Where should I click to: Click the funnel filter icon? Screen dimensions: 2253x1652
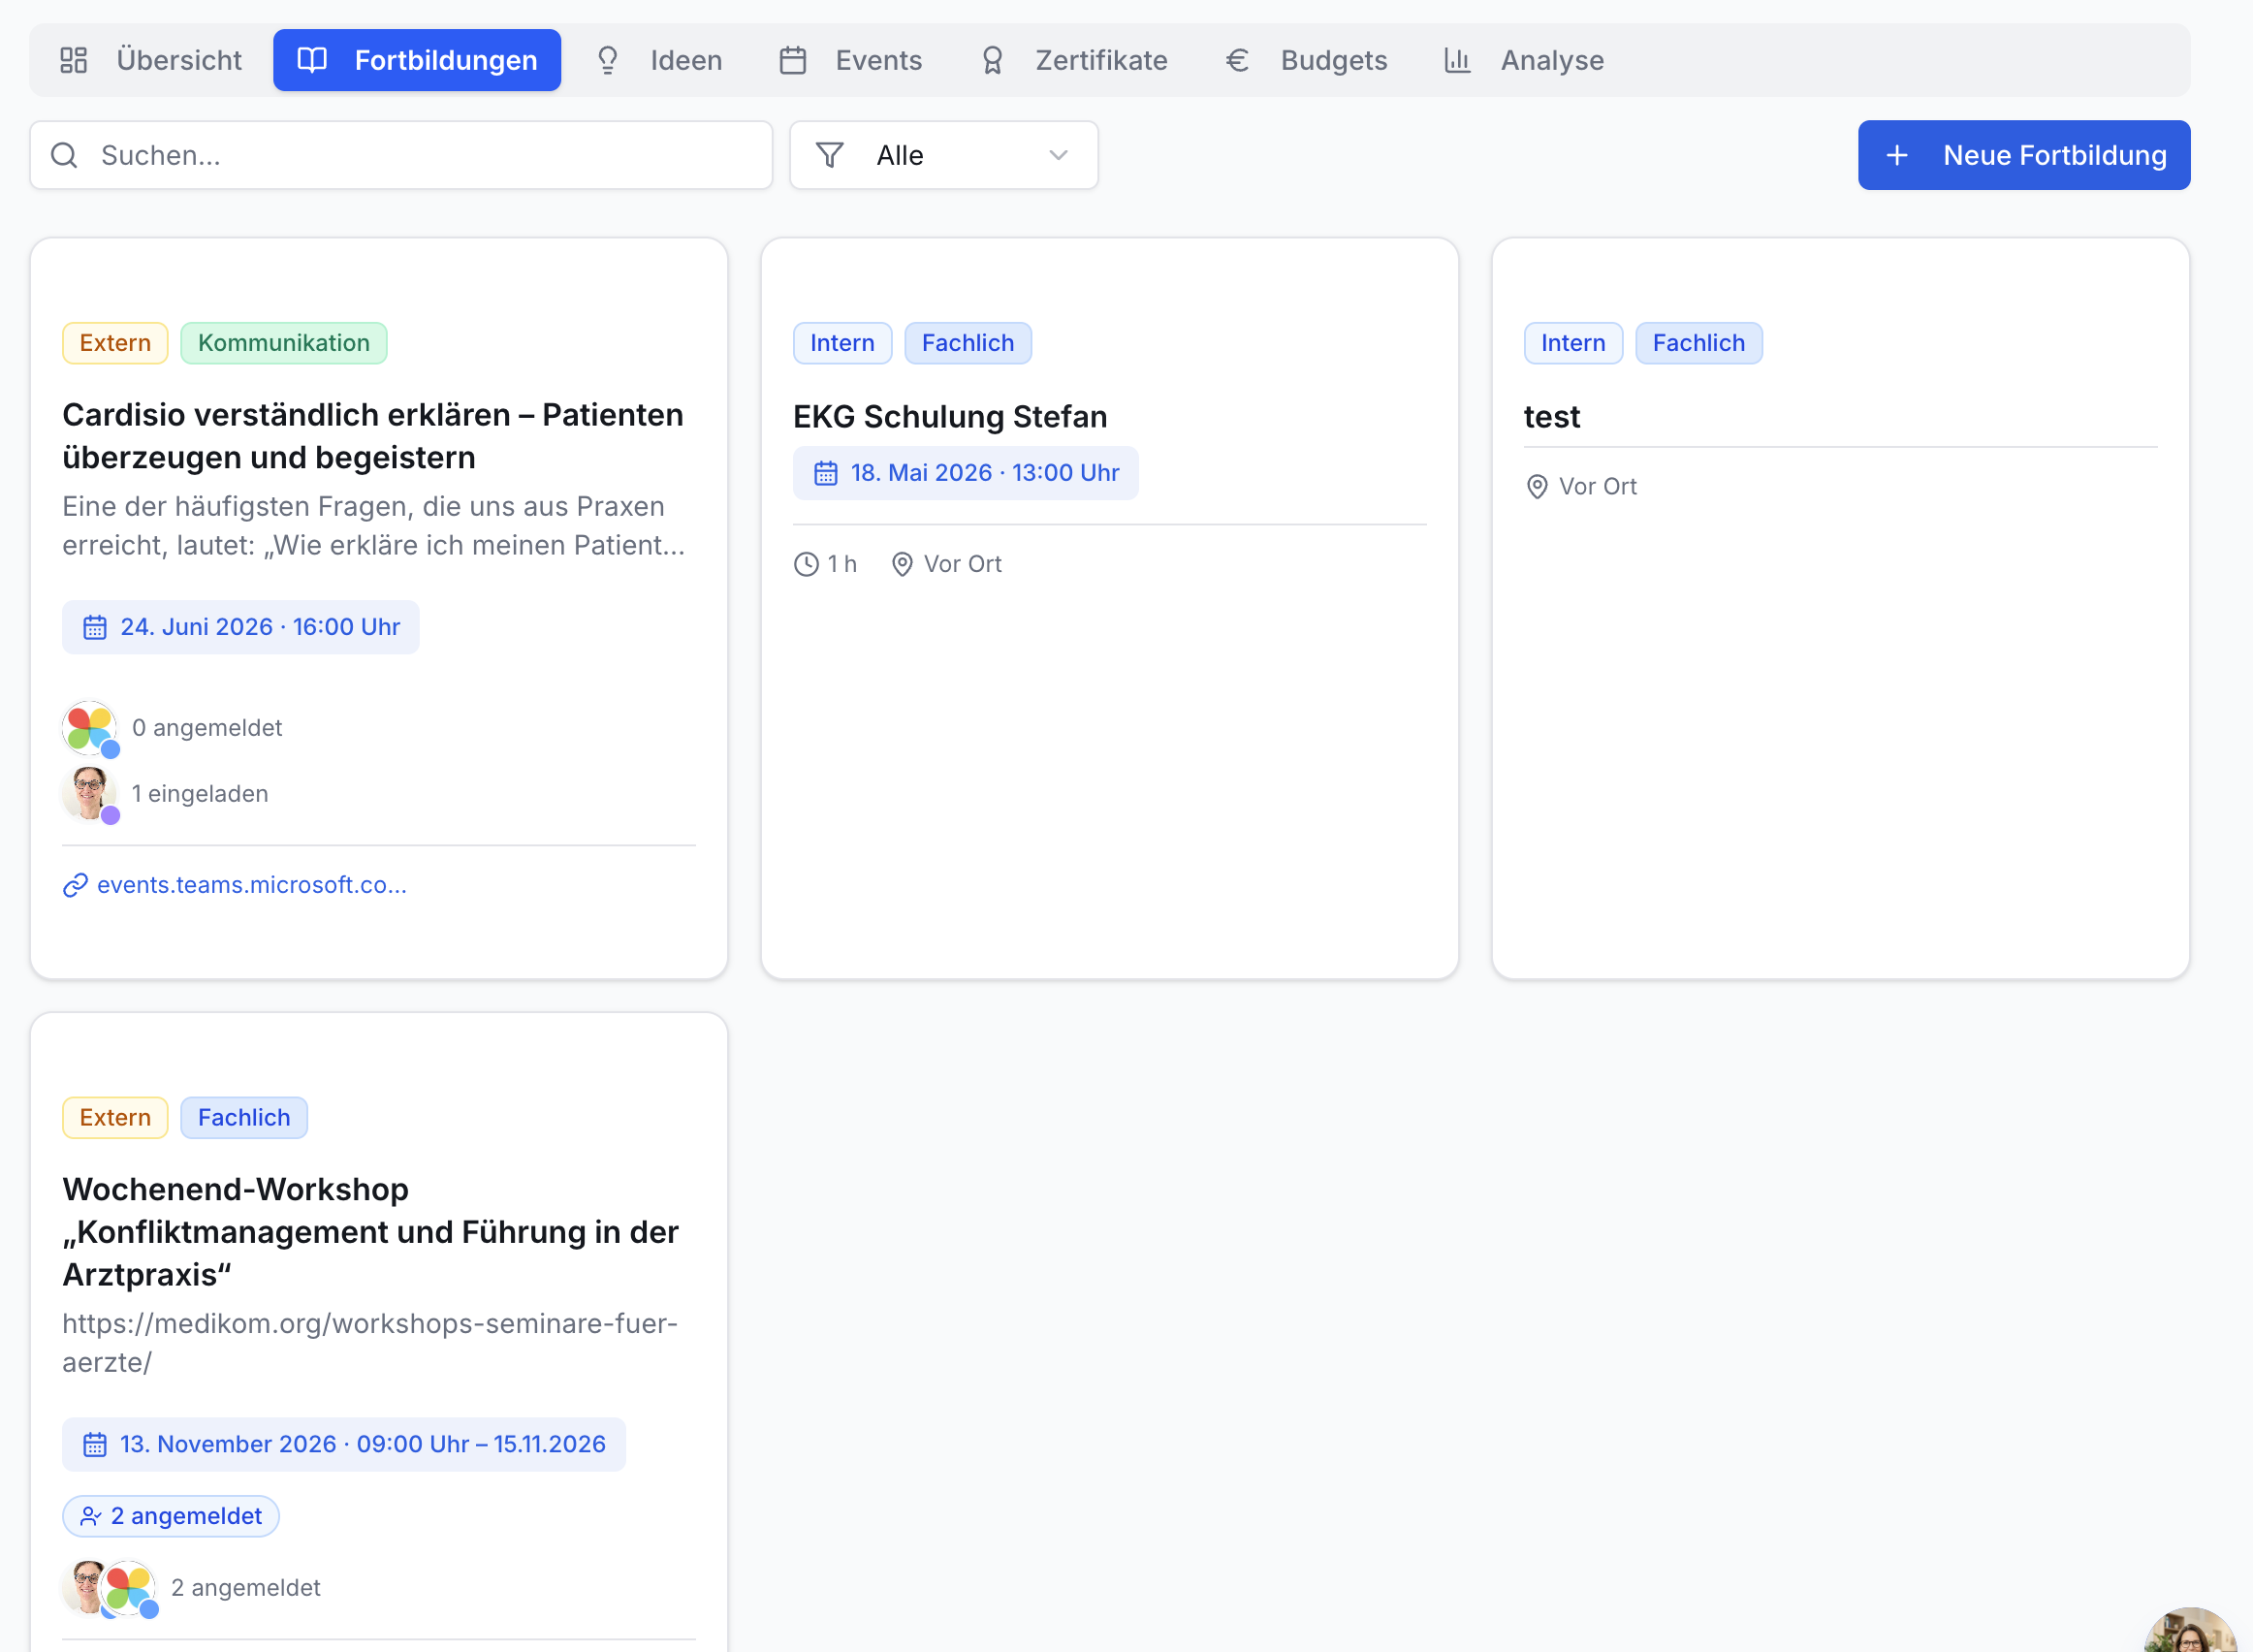click(829, 155)
